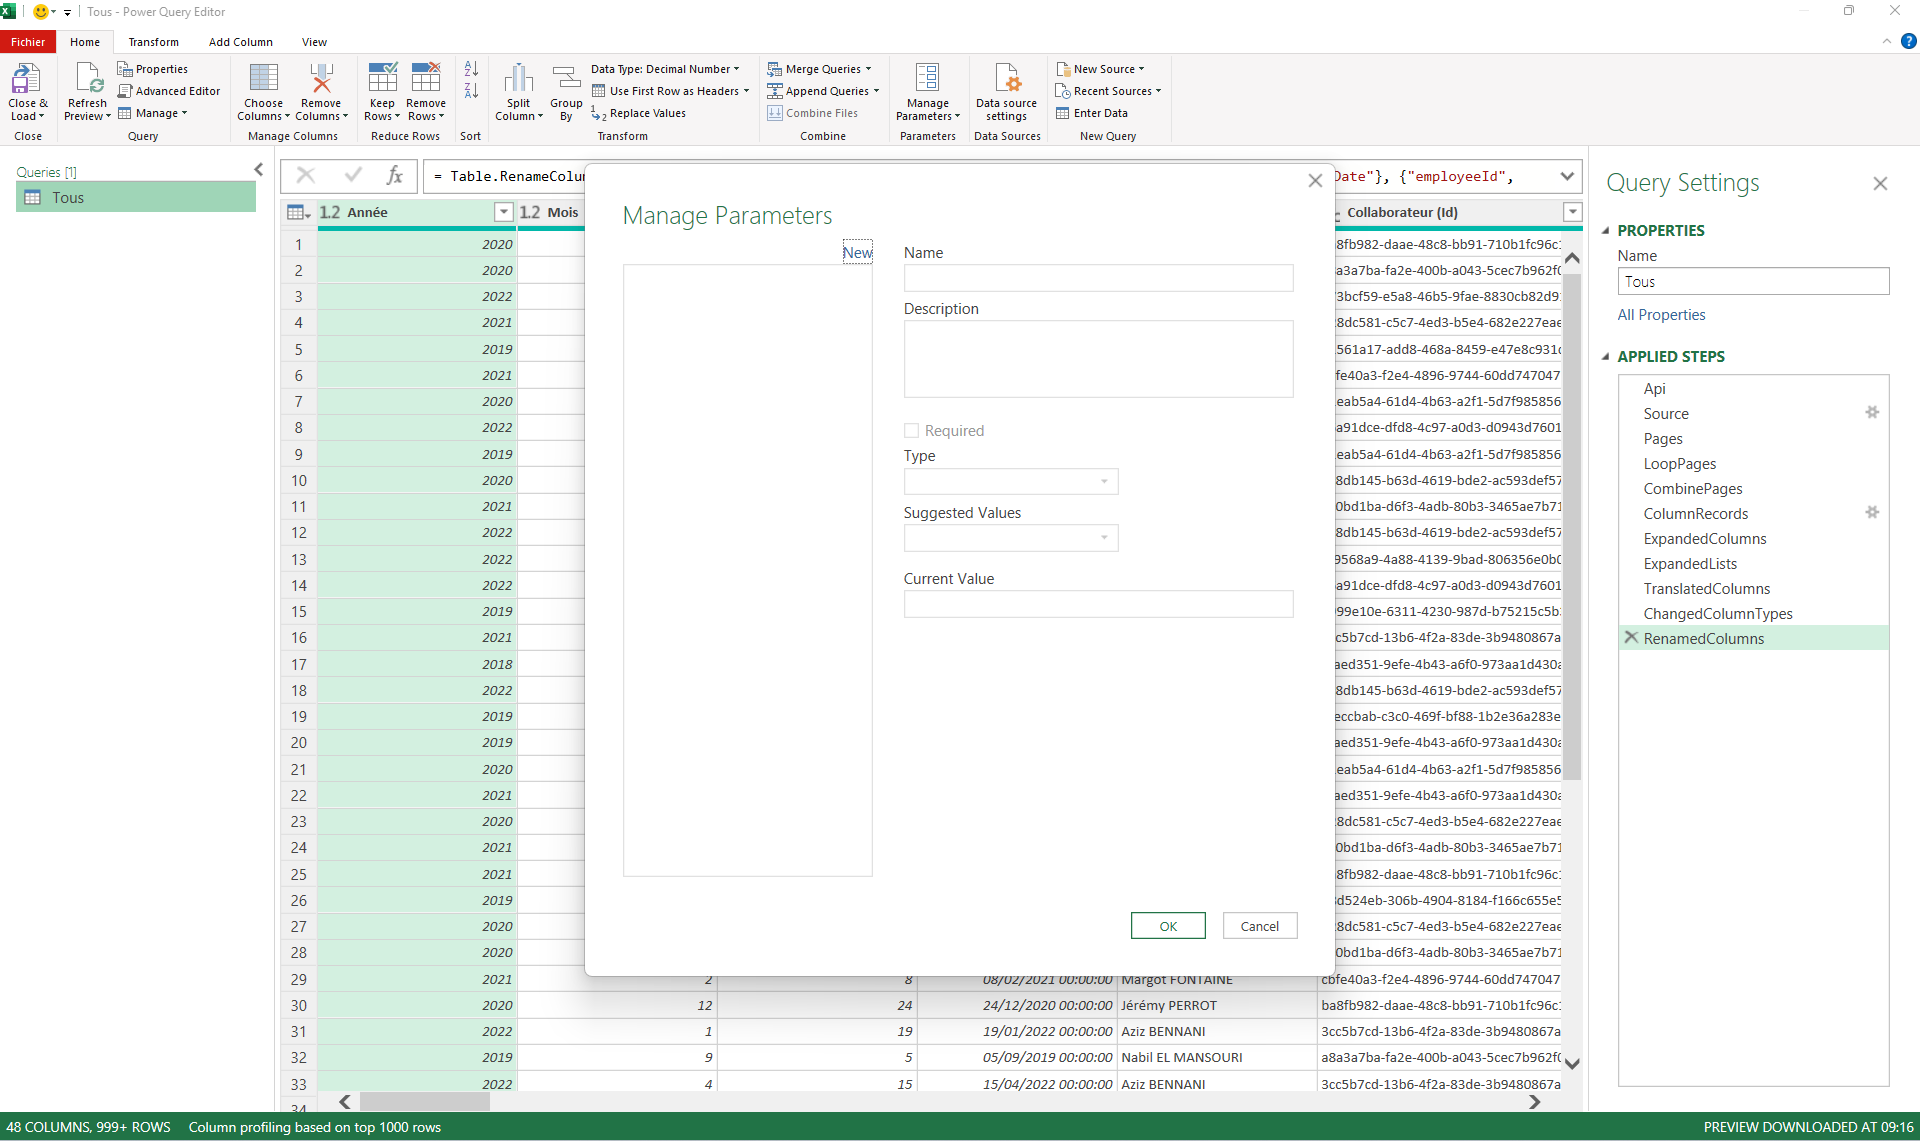
Task: Click the parameter Name input field
Action: 1097,278
